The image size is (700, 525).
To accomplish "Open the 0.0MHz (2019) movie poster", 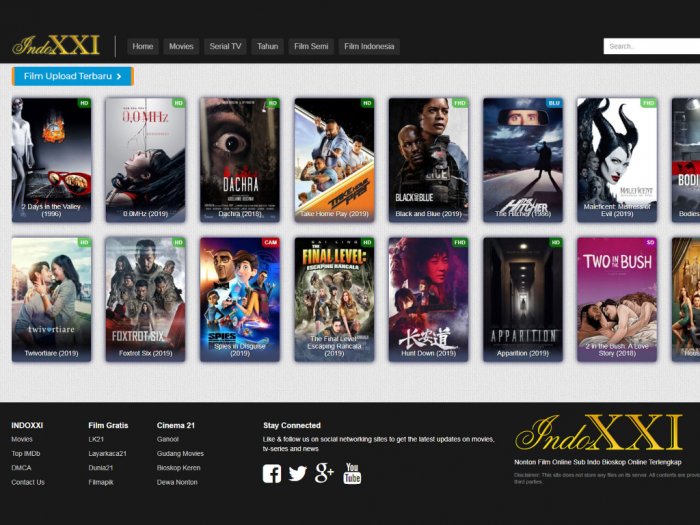I will (146, 160).
